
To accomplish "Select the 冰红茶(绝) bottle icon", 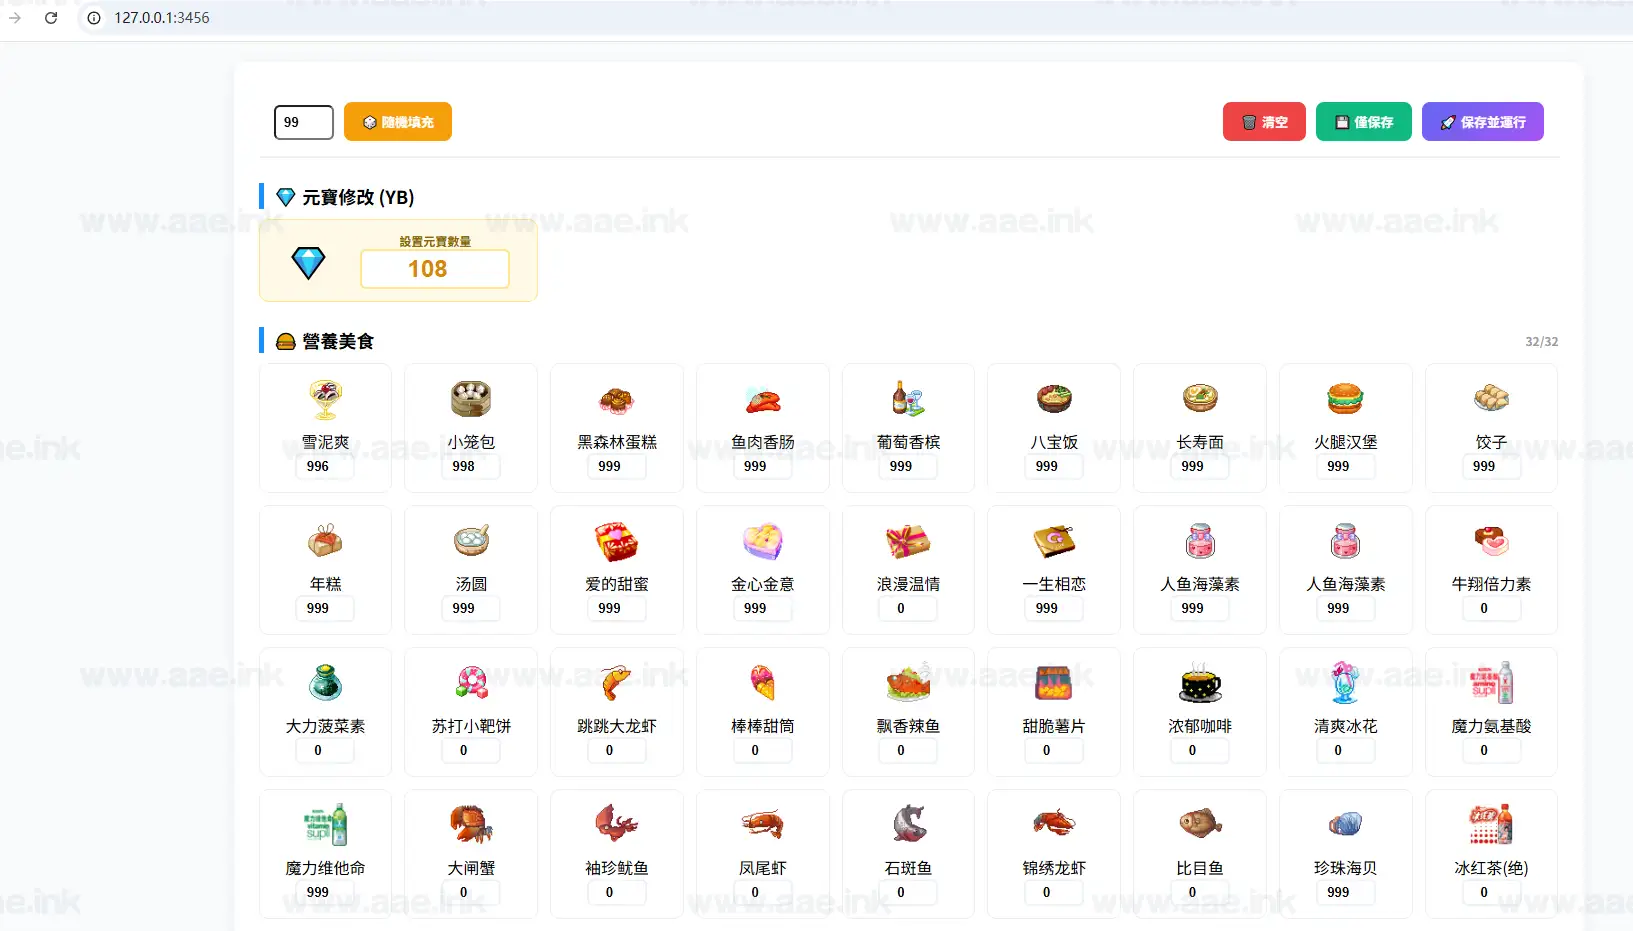I will coord(1491,825).
